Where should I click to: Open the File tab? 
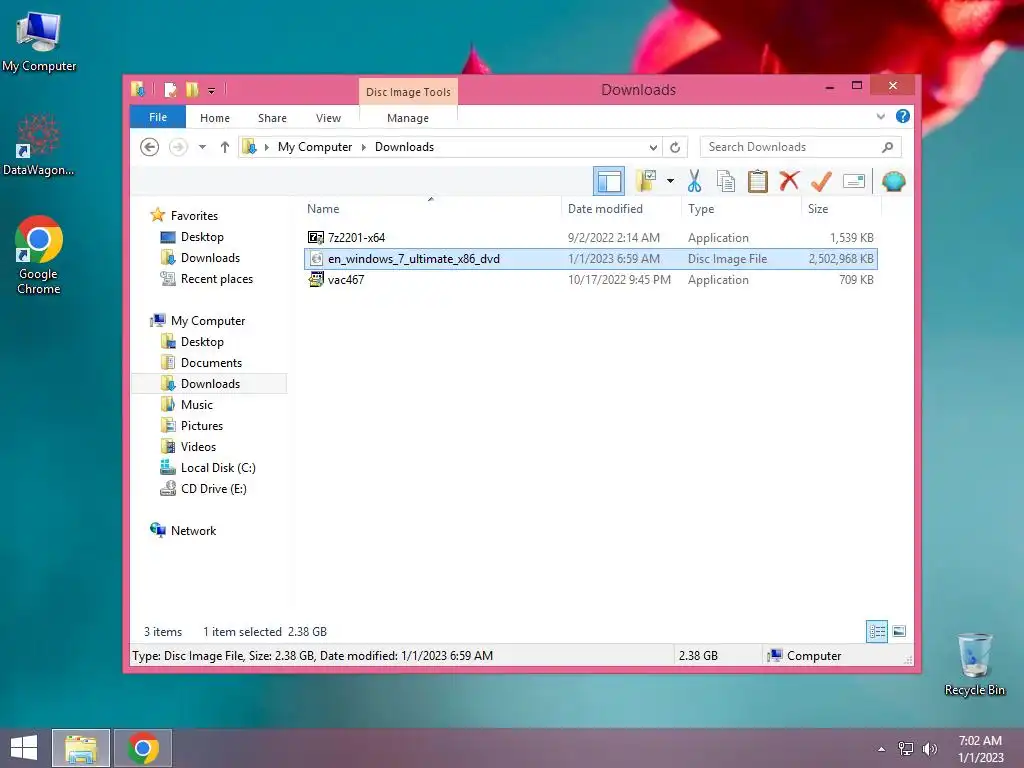pos(158,117)
